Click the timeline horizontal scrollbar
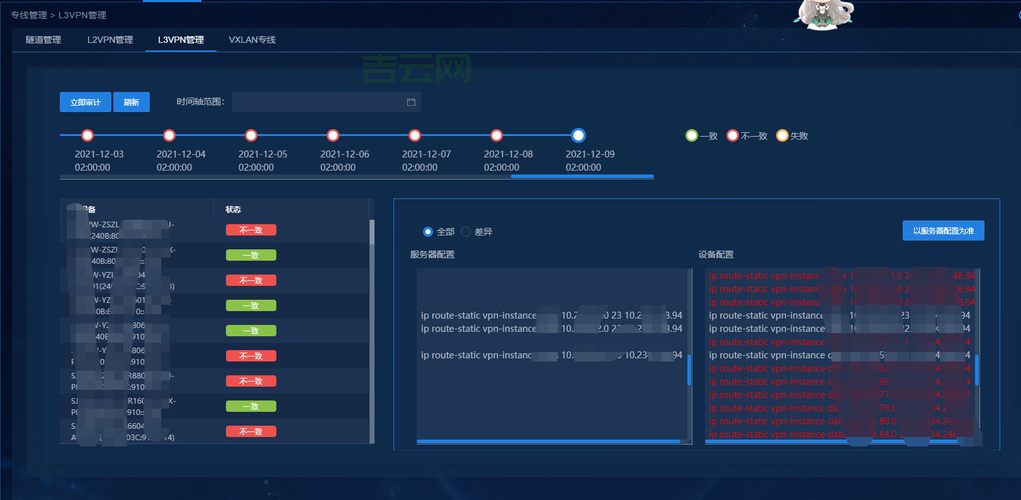This screenshot has height=500, width=1021. tap(582, 176)
